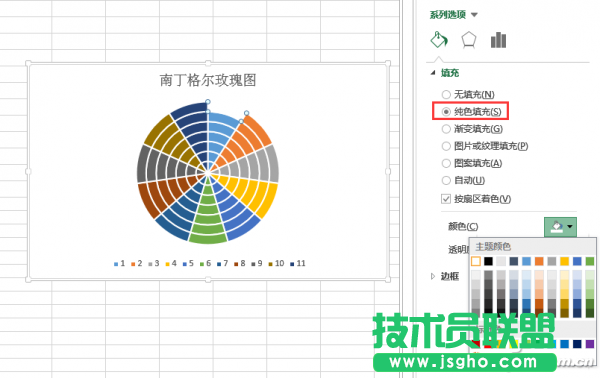
Task: Pick the medium gray theme color swatch
Action: (552, 261)
